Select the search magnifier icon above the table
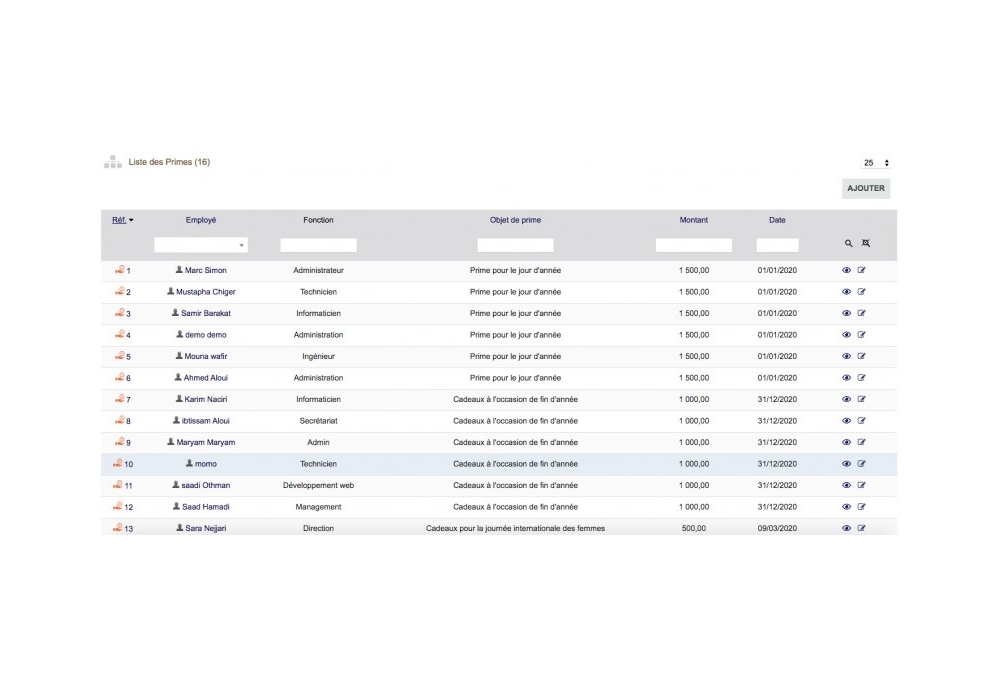Viewport: 1000px width, 679px height. click(847, 243)
